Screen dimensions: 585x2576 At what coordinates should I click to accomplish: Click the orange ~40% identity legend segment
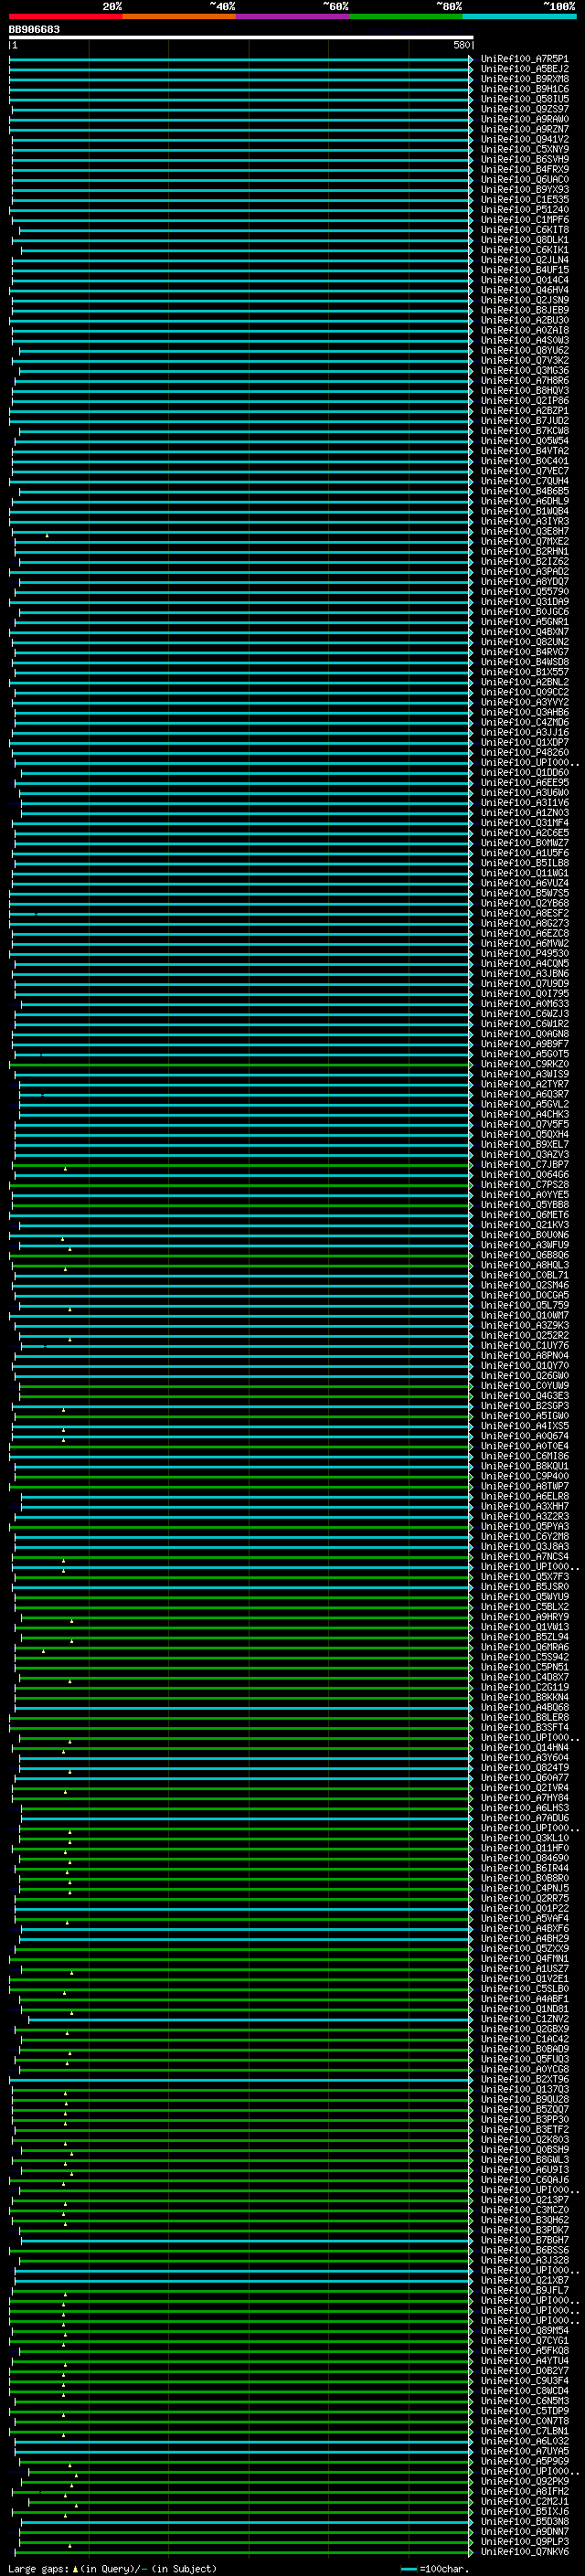(x=179, y=16)
